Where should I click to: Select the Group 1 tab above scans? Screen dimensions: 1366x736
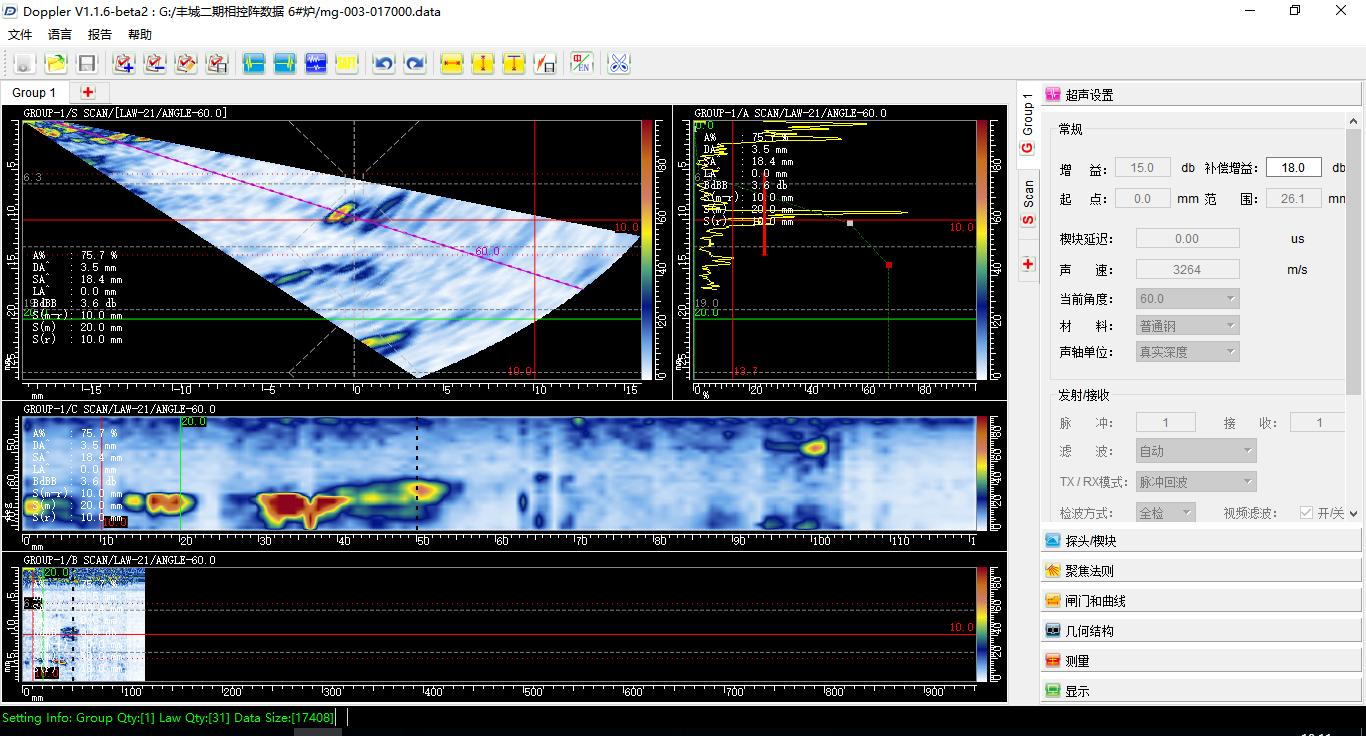[34, 92]
